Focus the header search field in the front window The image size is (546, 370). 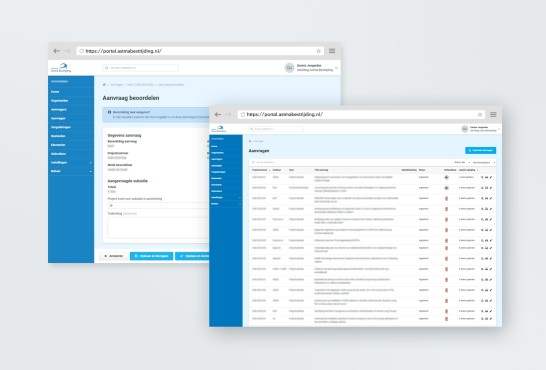[276, 129]
